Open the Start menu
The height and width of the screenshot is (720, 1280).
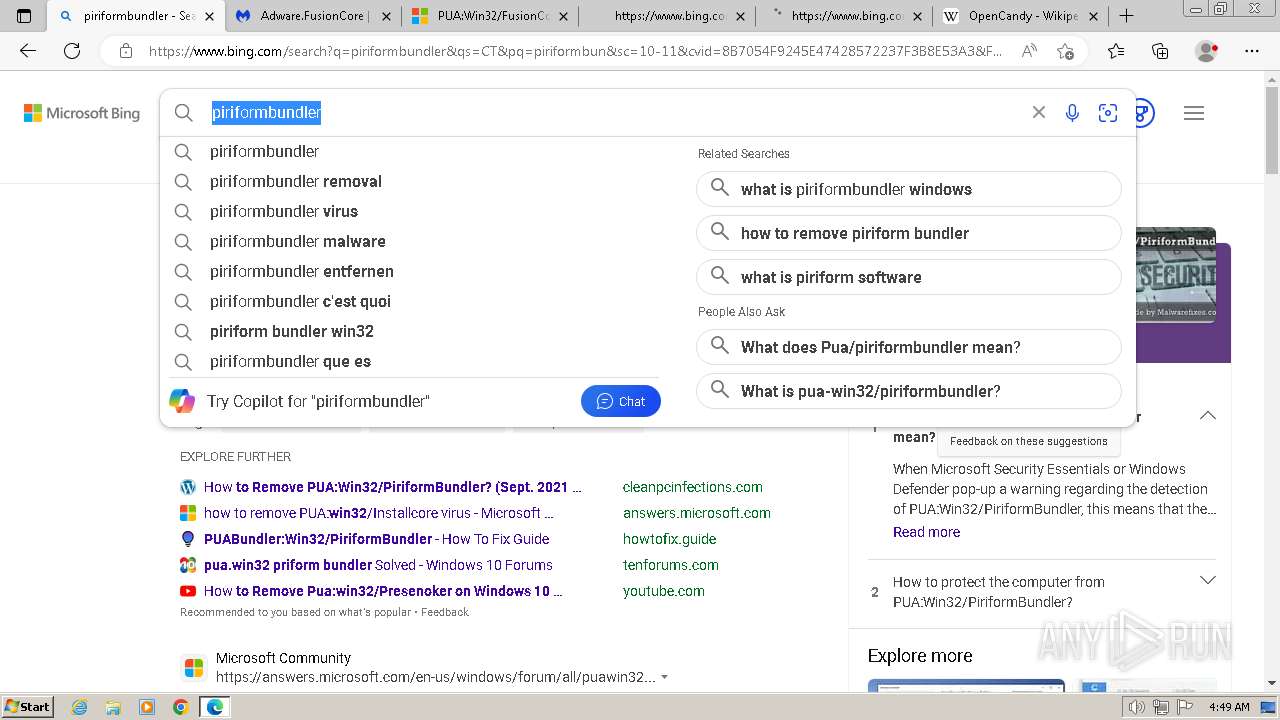[x=27, y=707]
